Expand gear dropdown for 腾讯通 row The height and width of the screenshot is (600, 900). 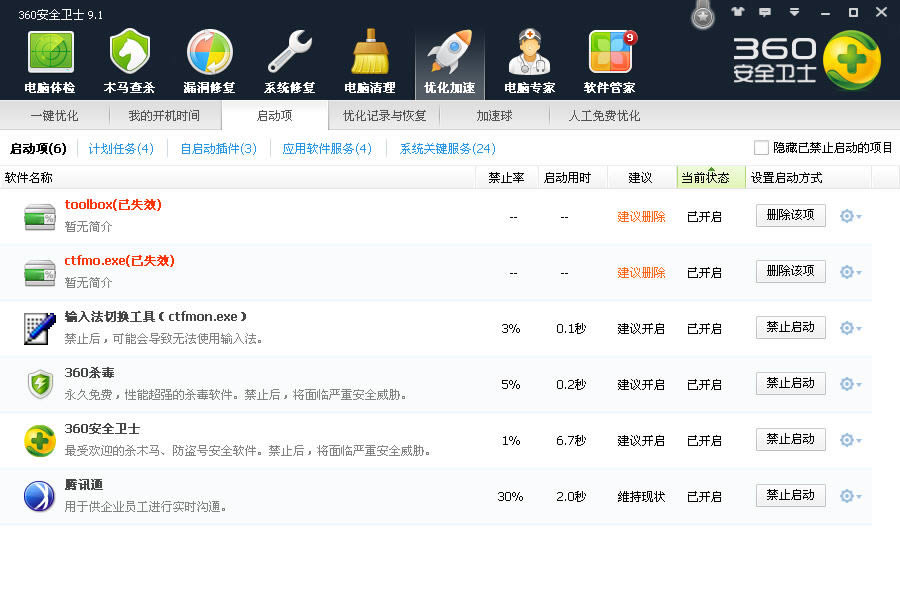point(850,496)
